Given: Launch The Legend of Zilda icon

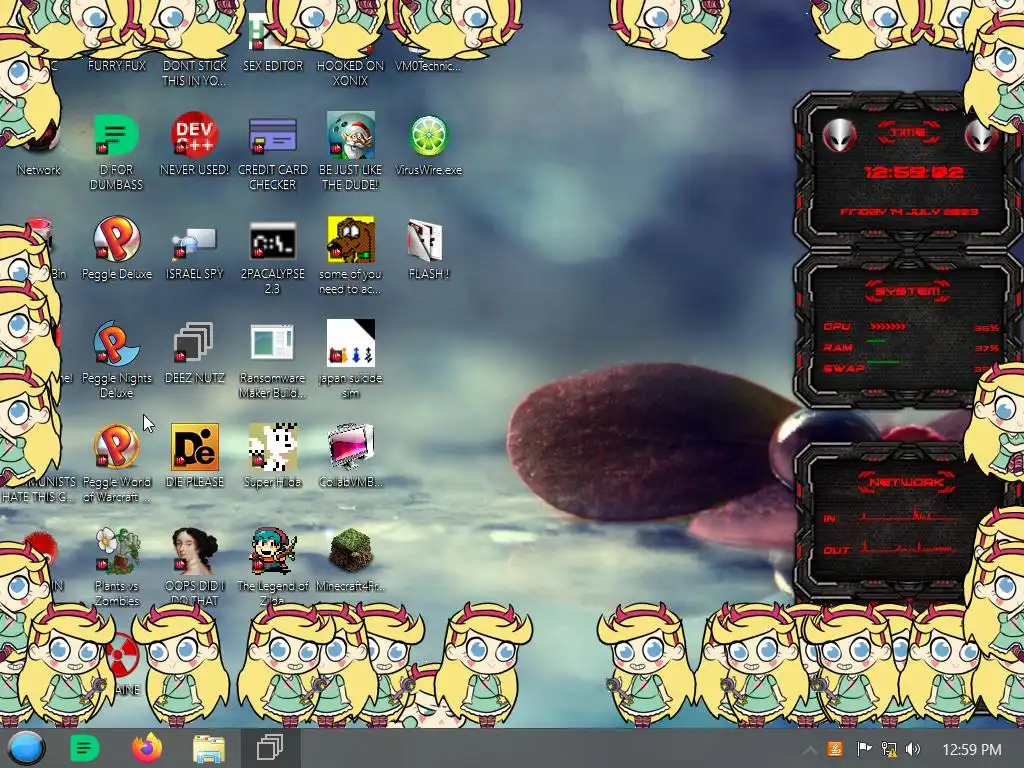Looking at the screenshot, I should [x=273, y=551].
